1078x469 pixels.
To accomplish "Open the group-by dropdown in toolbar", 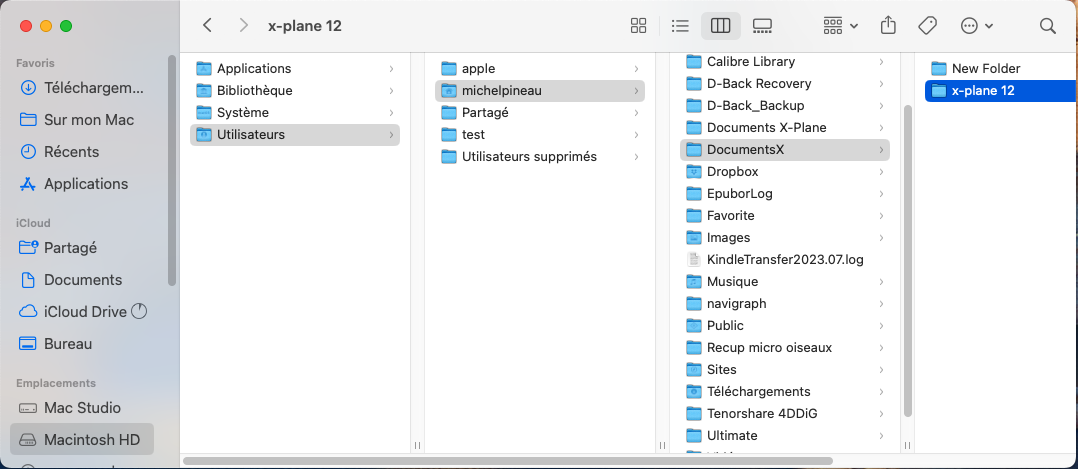I will click(840, 26).
